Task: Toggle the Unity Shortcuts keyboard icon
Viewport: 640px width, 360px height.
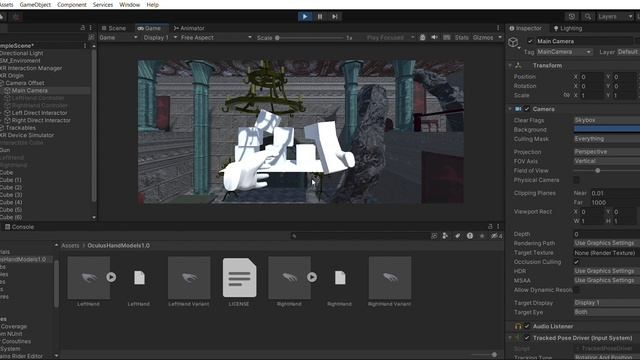Action: 447,38
